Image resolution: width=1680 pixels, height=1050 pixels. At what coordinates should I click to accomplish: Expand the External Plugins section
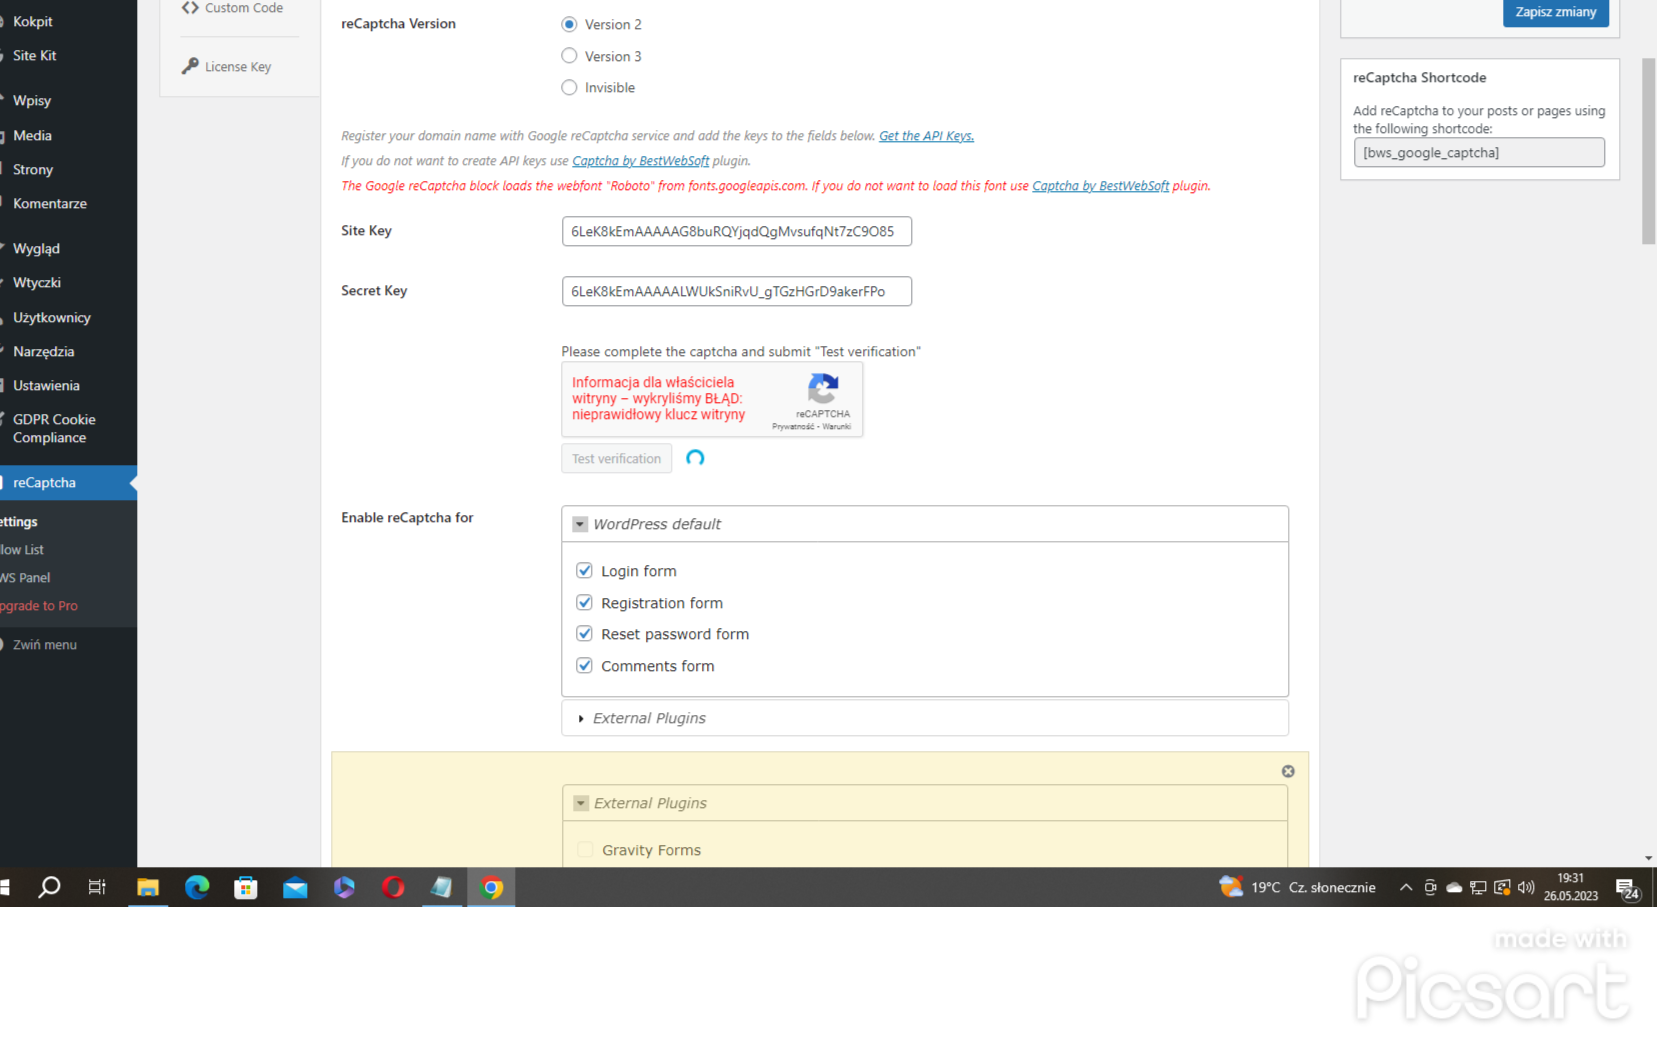tap(581, 718)
